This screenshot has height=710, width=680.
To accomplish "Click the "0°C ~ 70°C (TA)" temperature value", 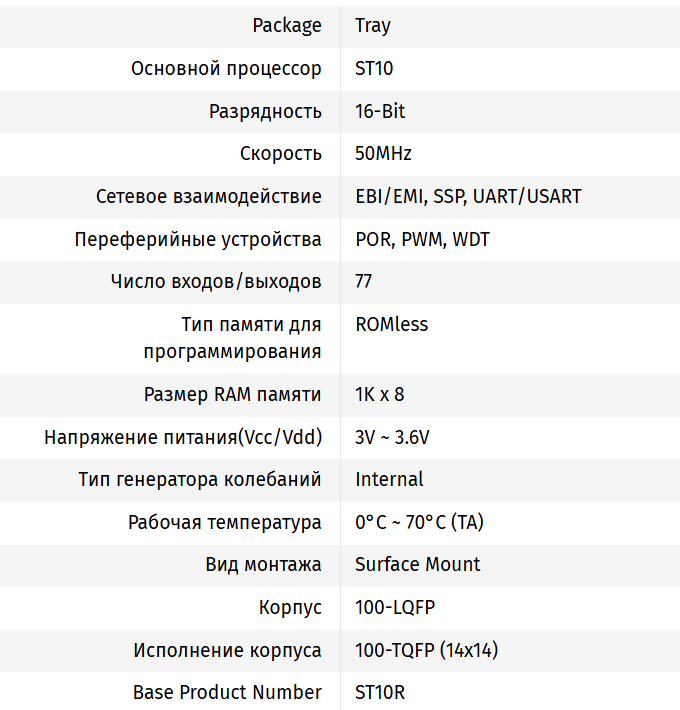I will tap(419, 522).
